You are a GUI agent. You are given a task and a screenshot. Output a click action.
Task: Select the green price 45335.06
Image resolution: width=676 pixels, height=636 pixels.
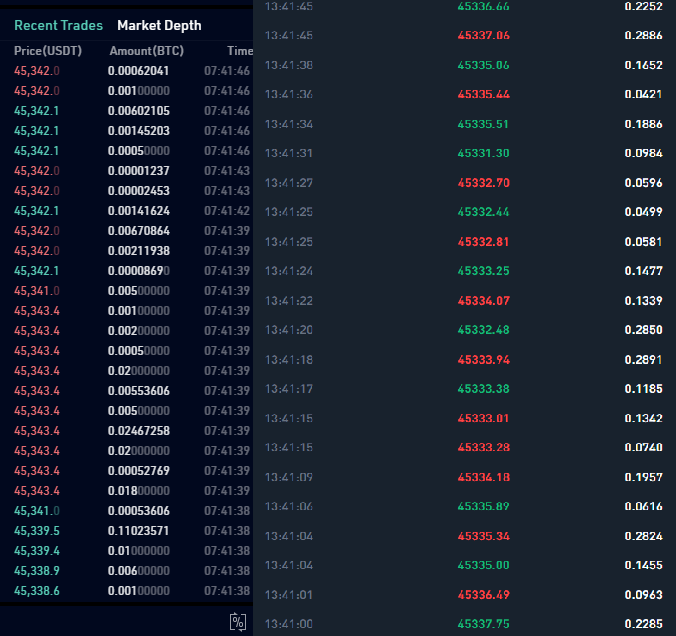tap(483, 65)
